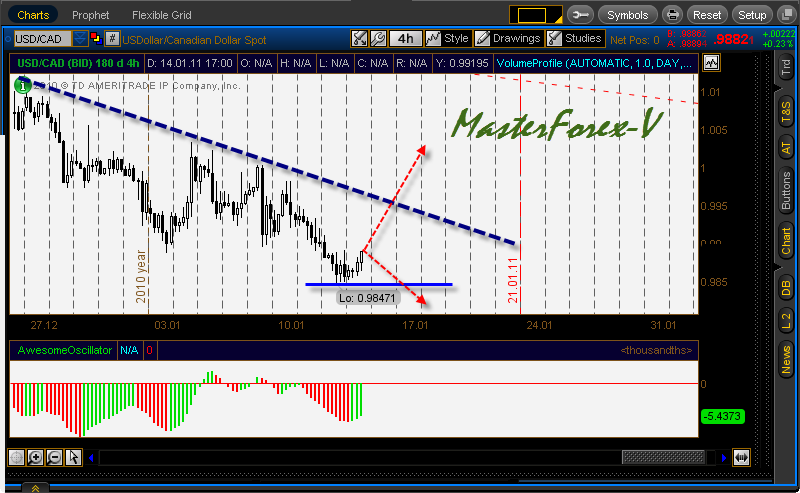Click the USD/CAD symbol input field
The height and width of the screenshot is (493, 800).
[x=42, y=39]
